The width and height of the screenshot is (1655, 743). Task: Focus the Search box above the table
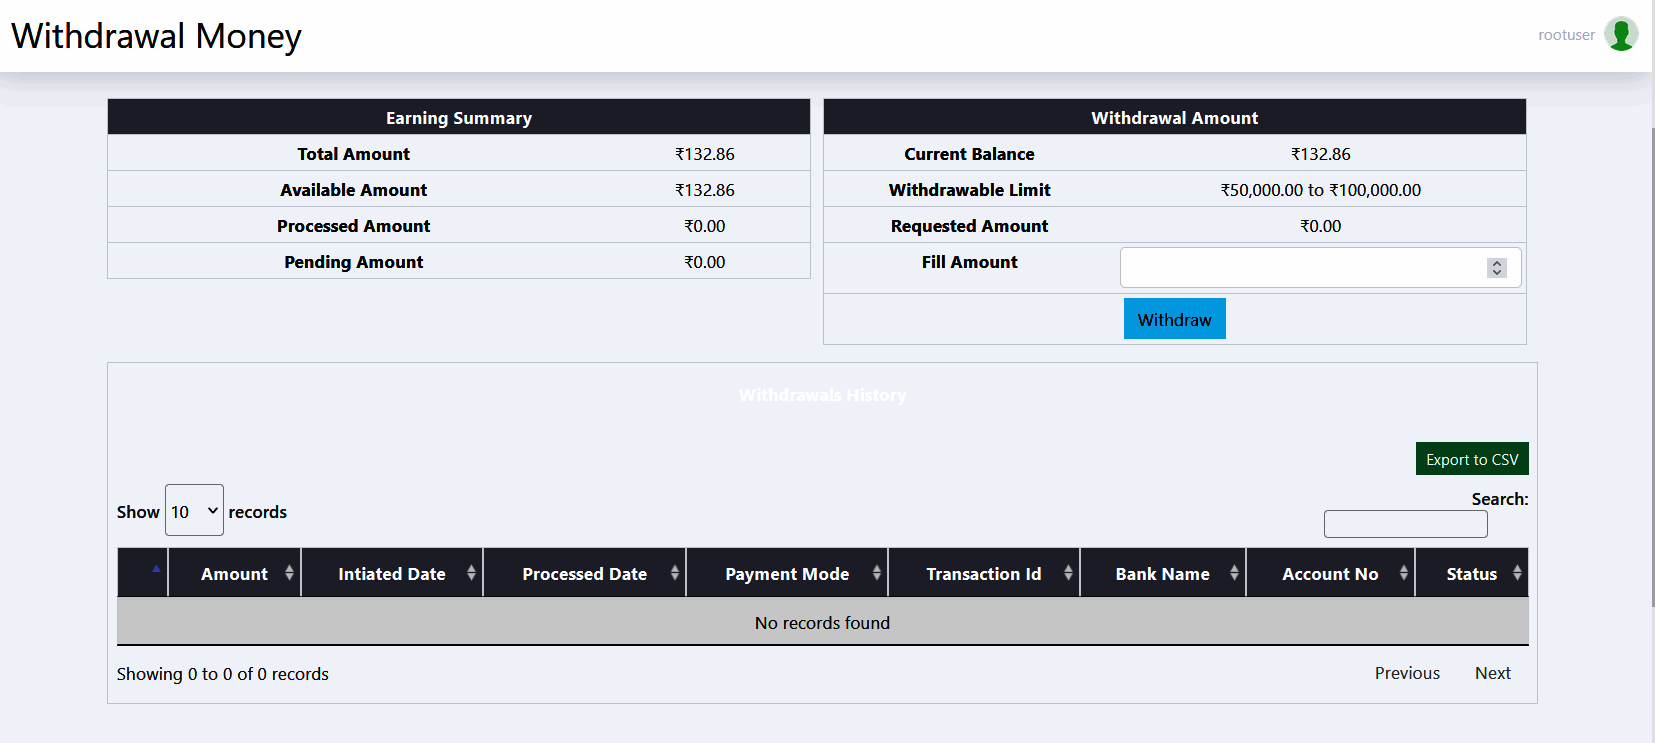[1405, 524]
